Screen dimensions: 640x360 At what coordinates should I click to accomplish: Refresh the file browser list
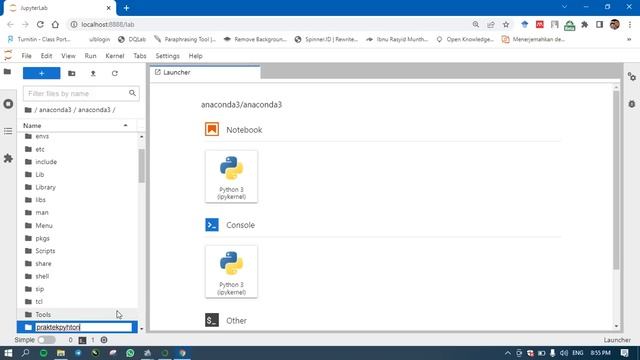coord(115,73)
